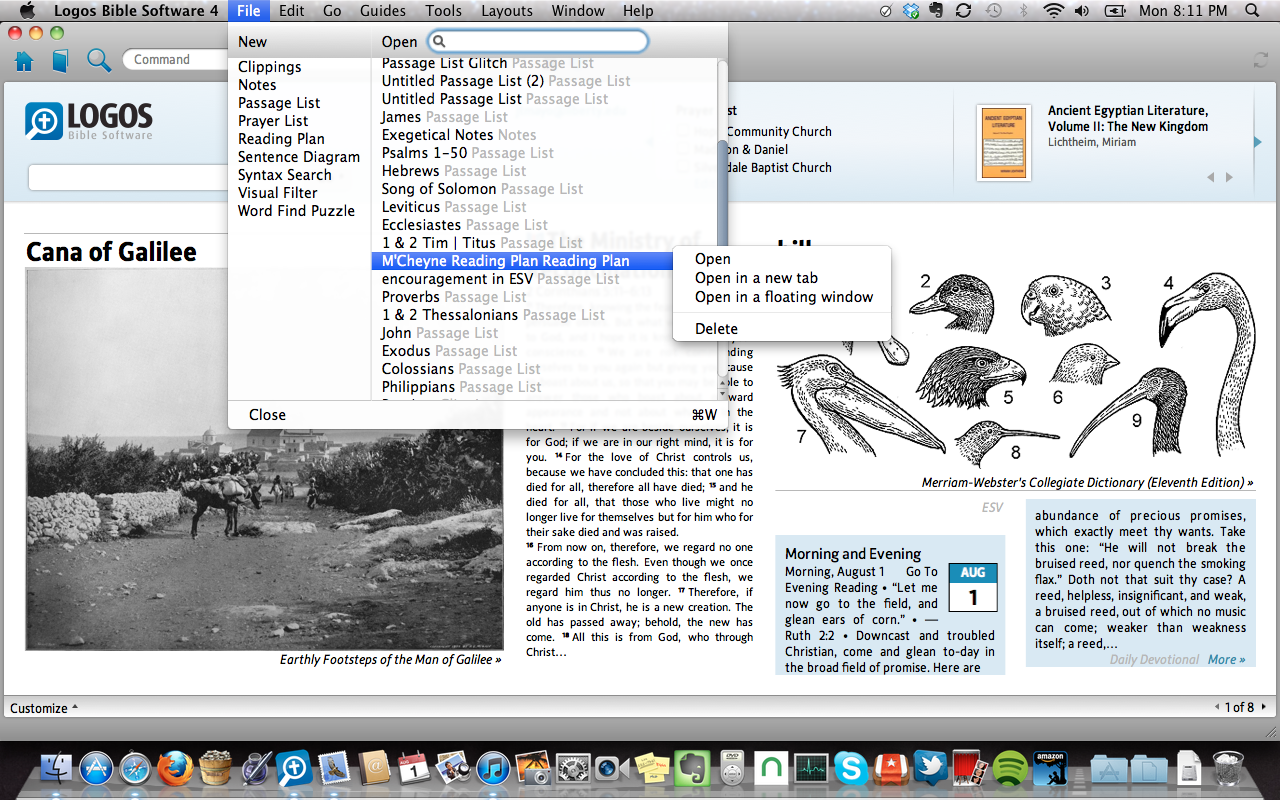
Task: Click the Command box in toolbar
Action: [175, 60]
